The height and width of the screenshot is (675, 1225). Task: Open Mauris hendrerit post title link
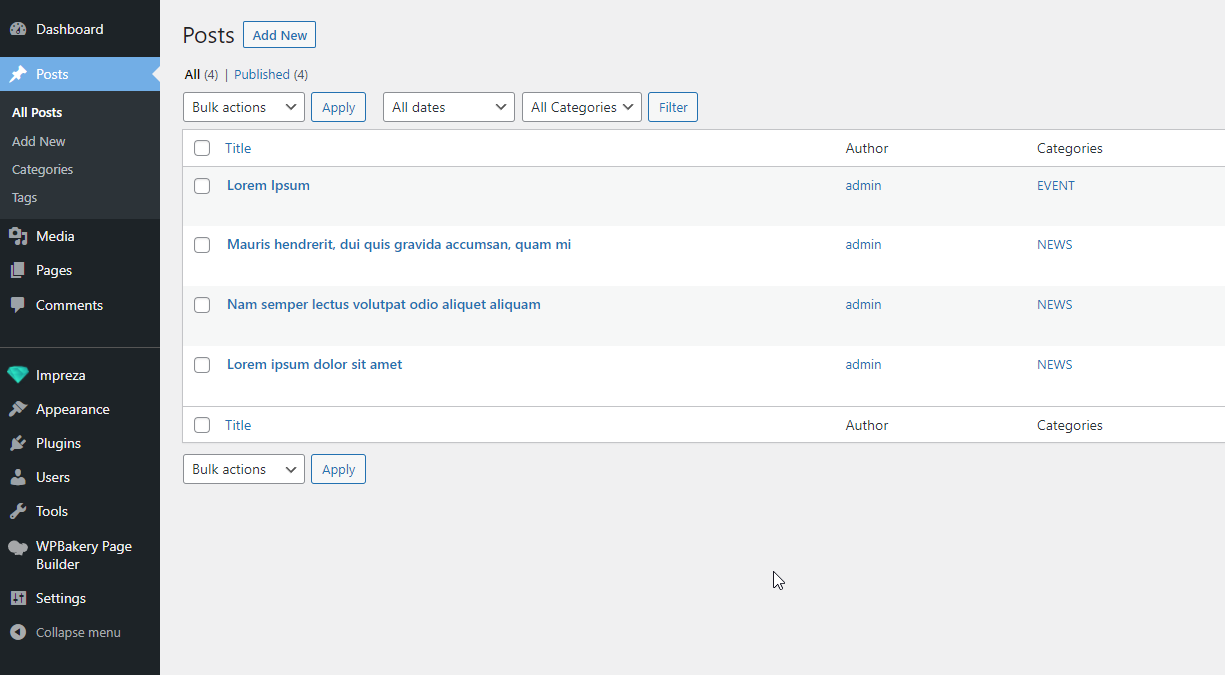[x=399, y=245]
